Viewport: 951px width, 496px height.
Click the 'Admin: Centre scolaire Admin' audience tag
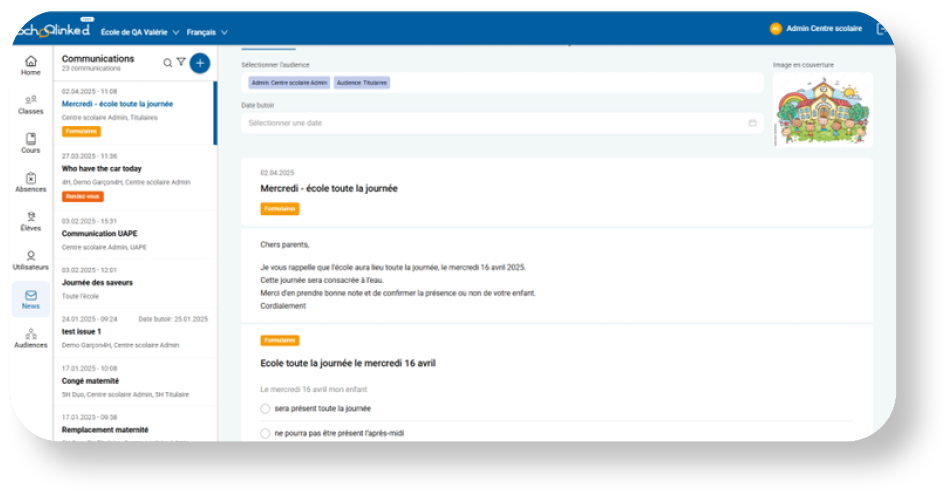pos(289,82)
